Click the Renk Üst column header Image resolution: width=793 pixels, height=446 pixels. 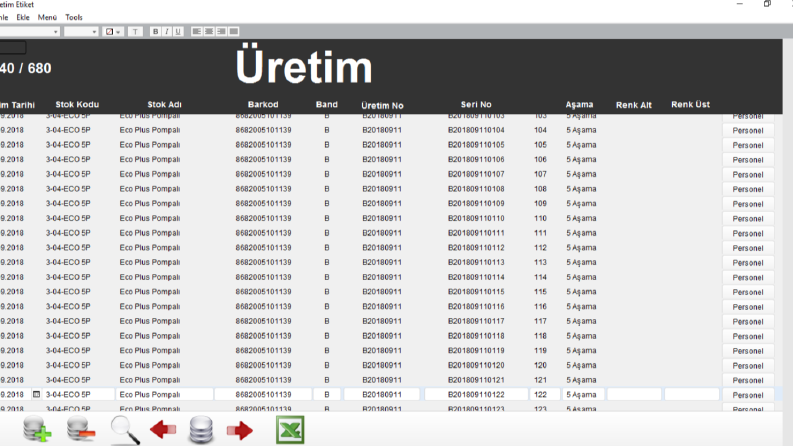tap(690, 105)
